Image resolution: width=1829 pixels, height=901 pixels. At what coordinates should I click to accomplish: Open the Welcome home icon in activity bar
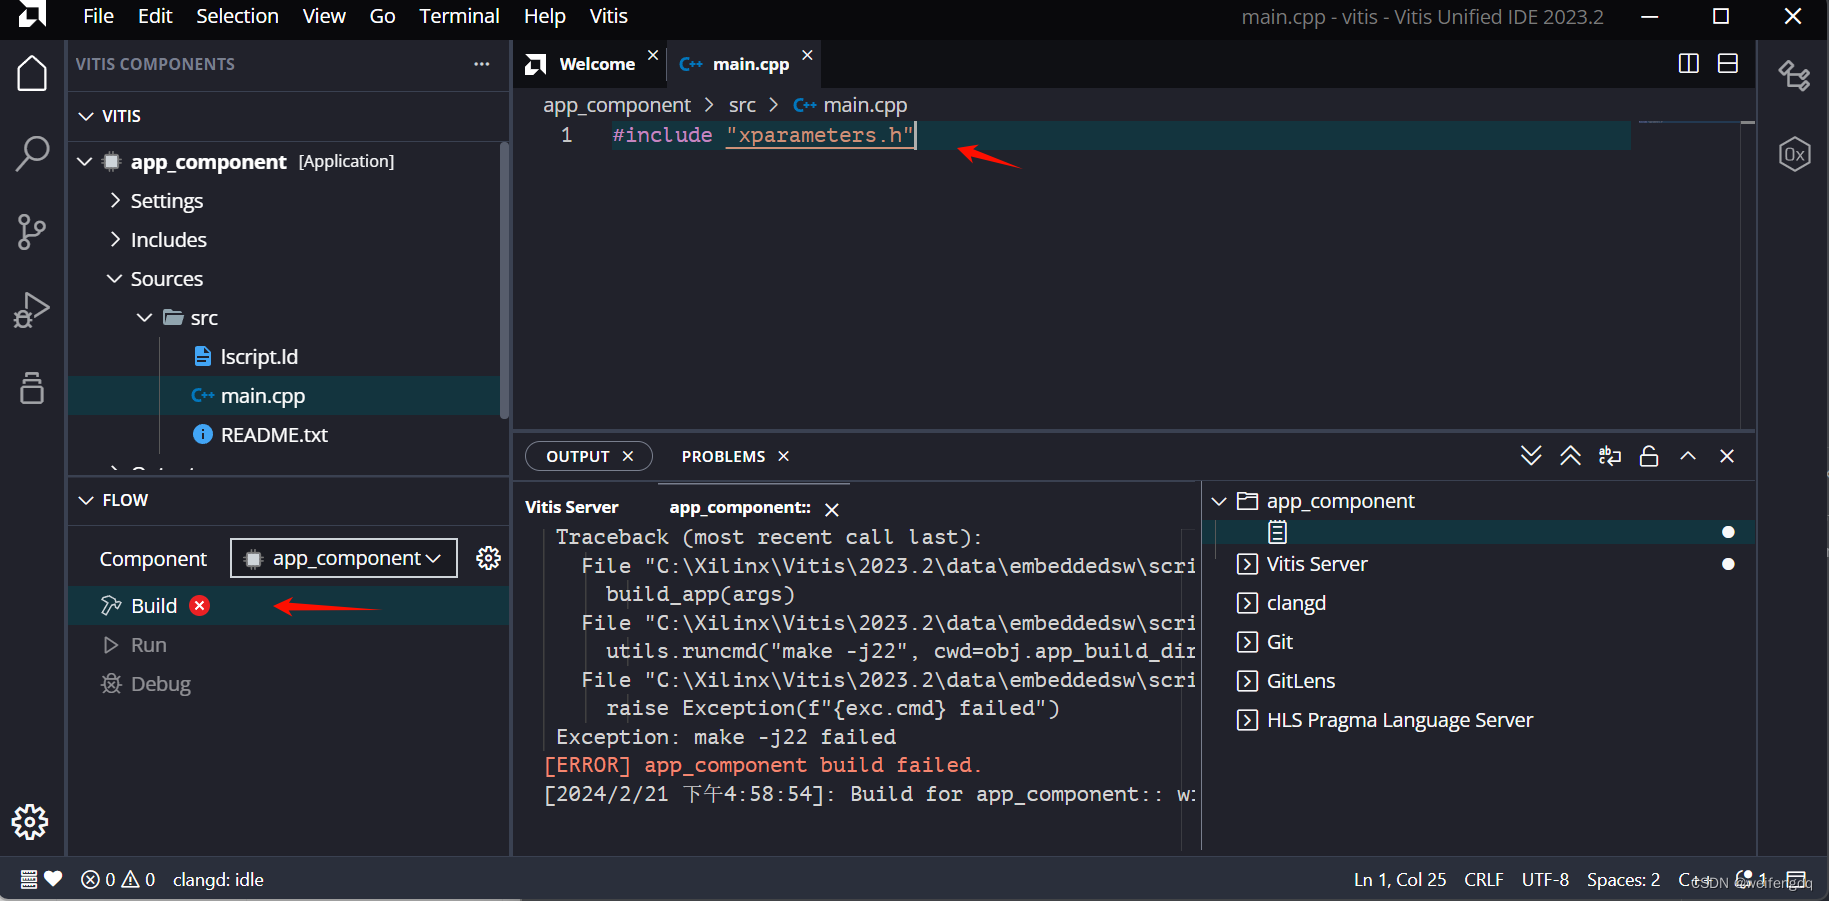pyautogui.click(x=32, y=73)
